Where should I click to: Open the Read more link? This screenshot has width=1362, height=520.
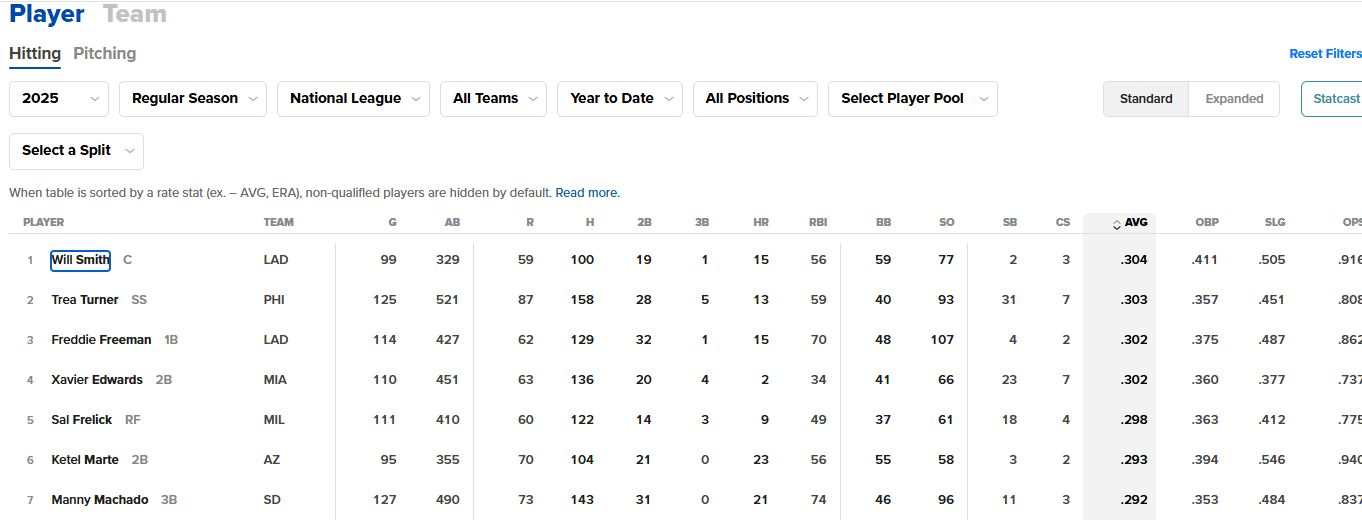click(588, 192)
